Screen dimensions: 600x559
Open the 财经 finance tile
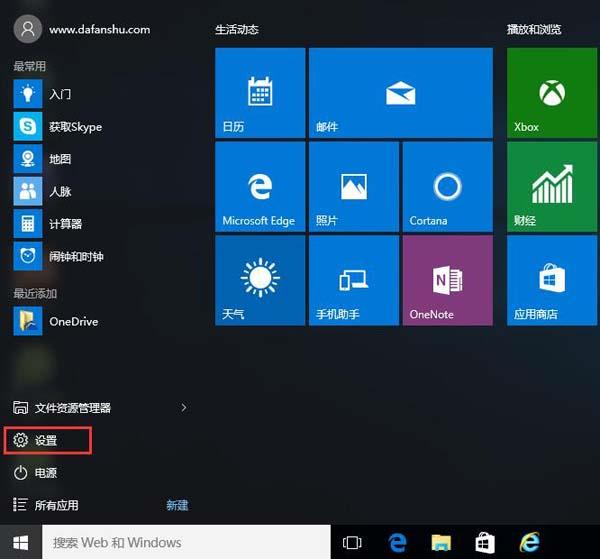(x=552, y=187)
